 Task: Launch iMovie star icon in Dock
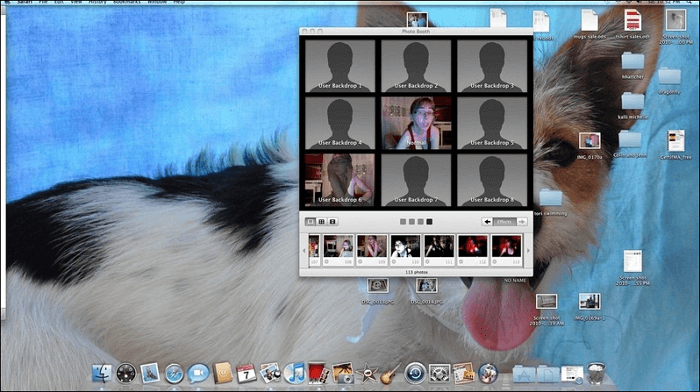click(367, 373)
